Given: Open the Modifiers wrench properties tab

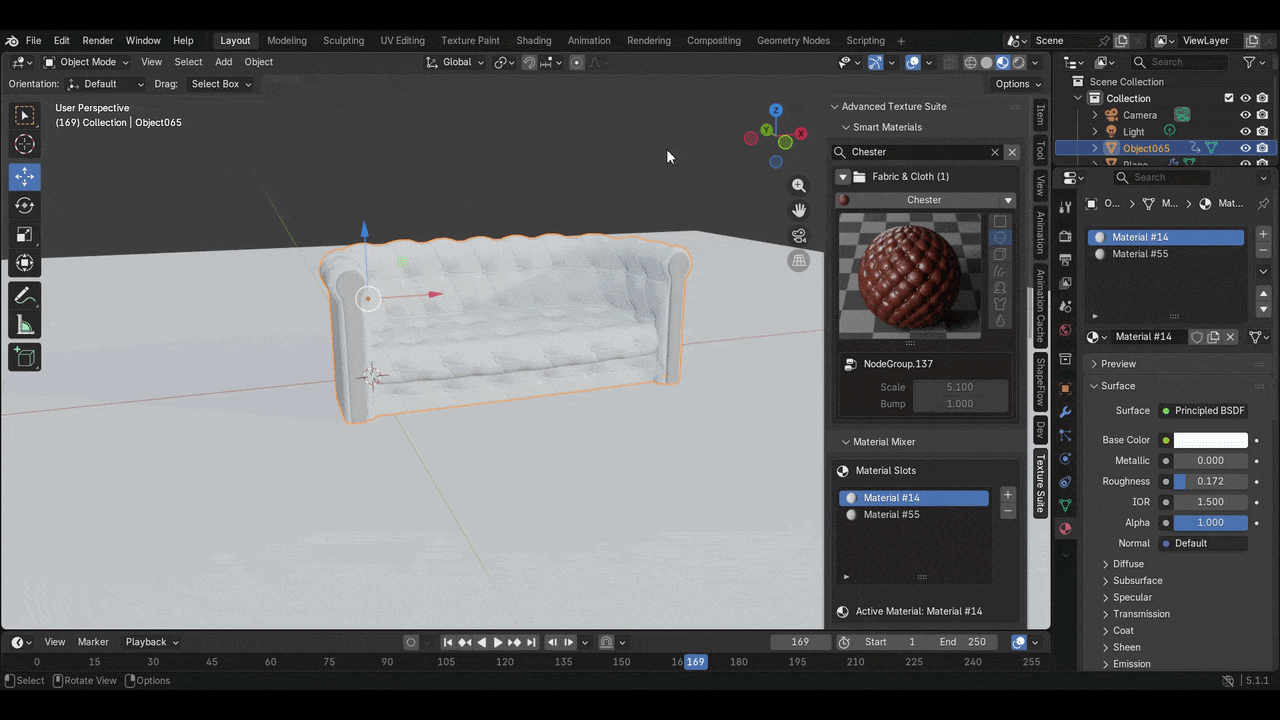Looking at the screenshot, I should [x=1065, y=412].
